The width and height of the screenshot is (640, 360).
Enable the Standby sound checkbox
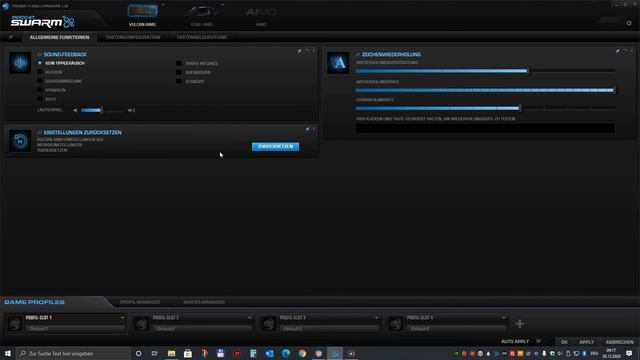179,81
